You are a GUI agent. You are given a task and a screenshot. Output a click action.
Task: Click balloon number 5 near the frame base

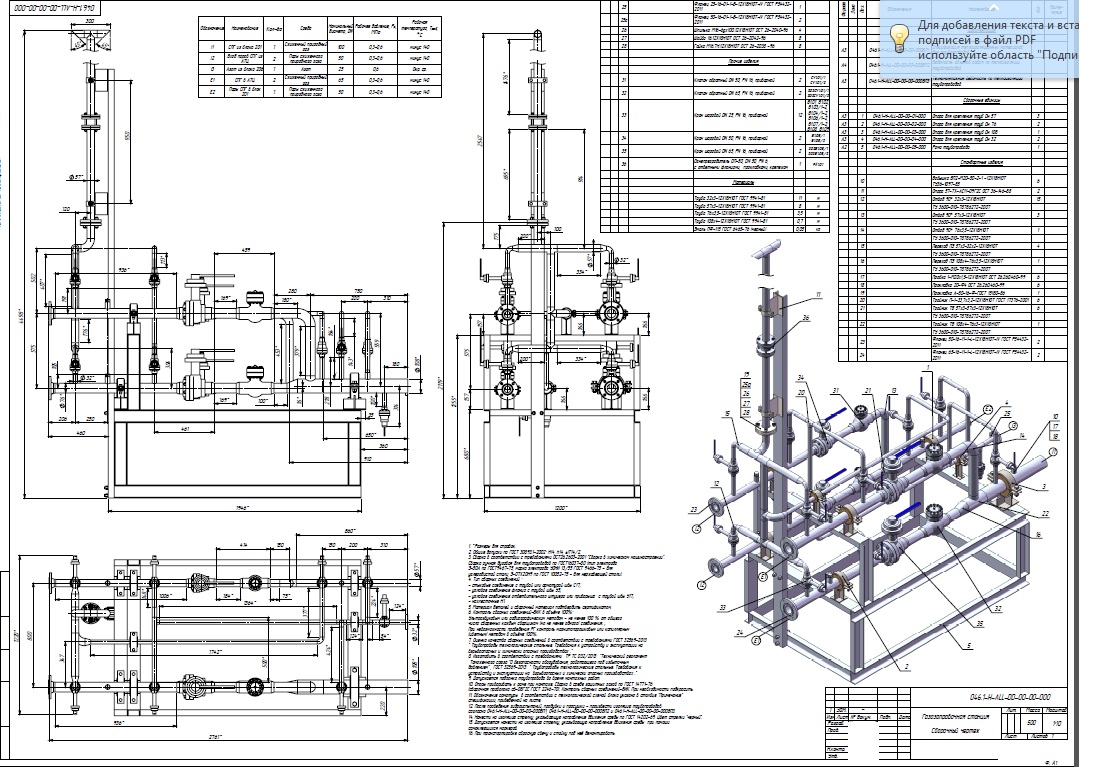pyautogui.click(x=969, y=646)
